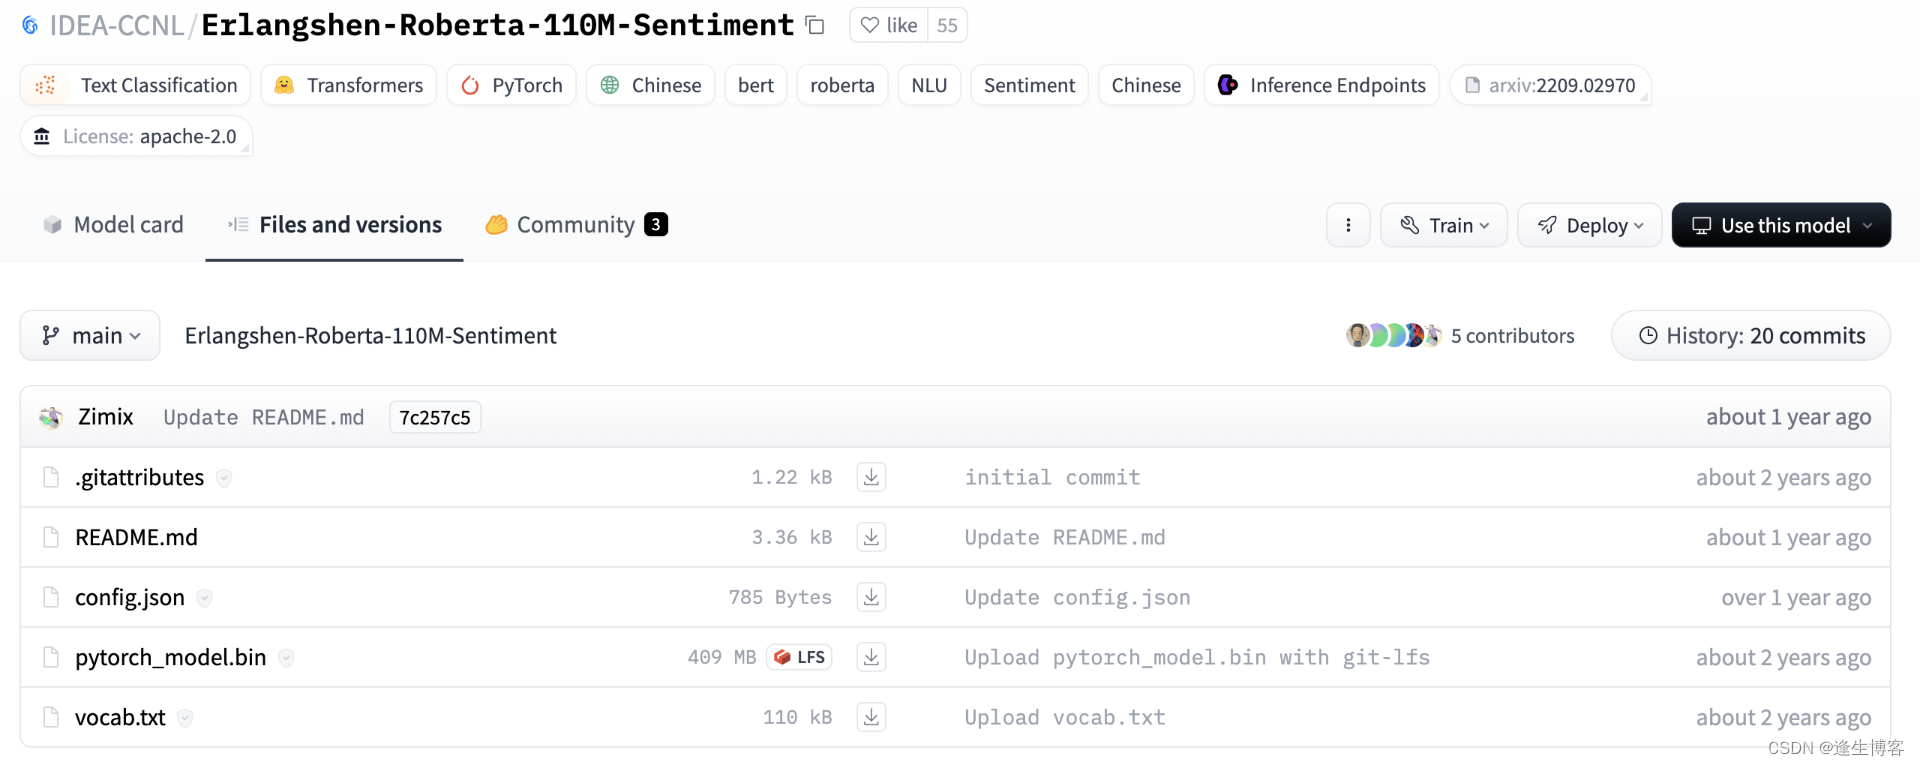The width and height of the screenshot is (1920, 766).
Task: Click the 'over 1 year ago' timestamp
Action: click(x=1796, y=598)
